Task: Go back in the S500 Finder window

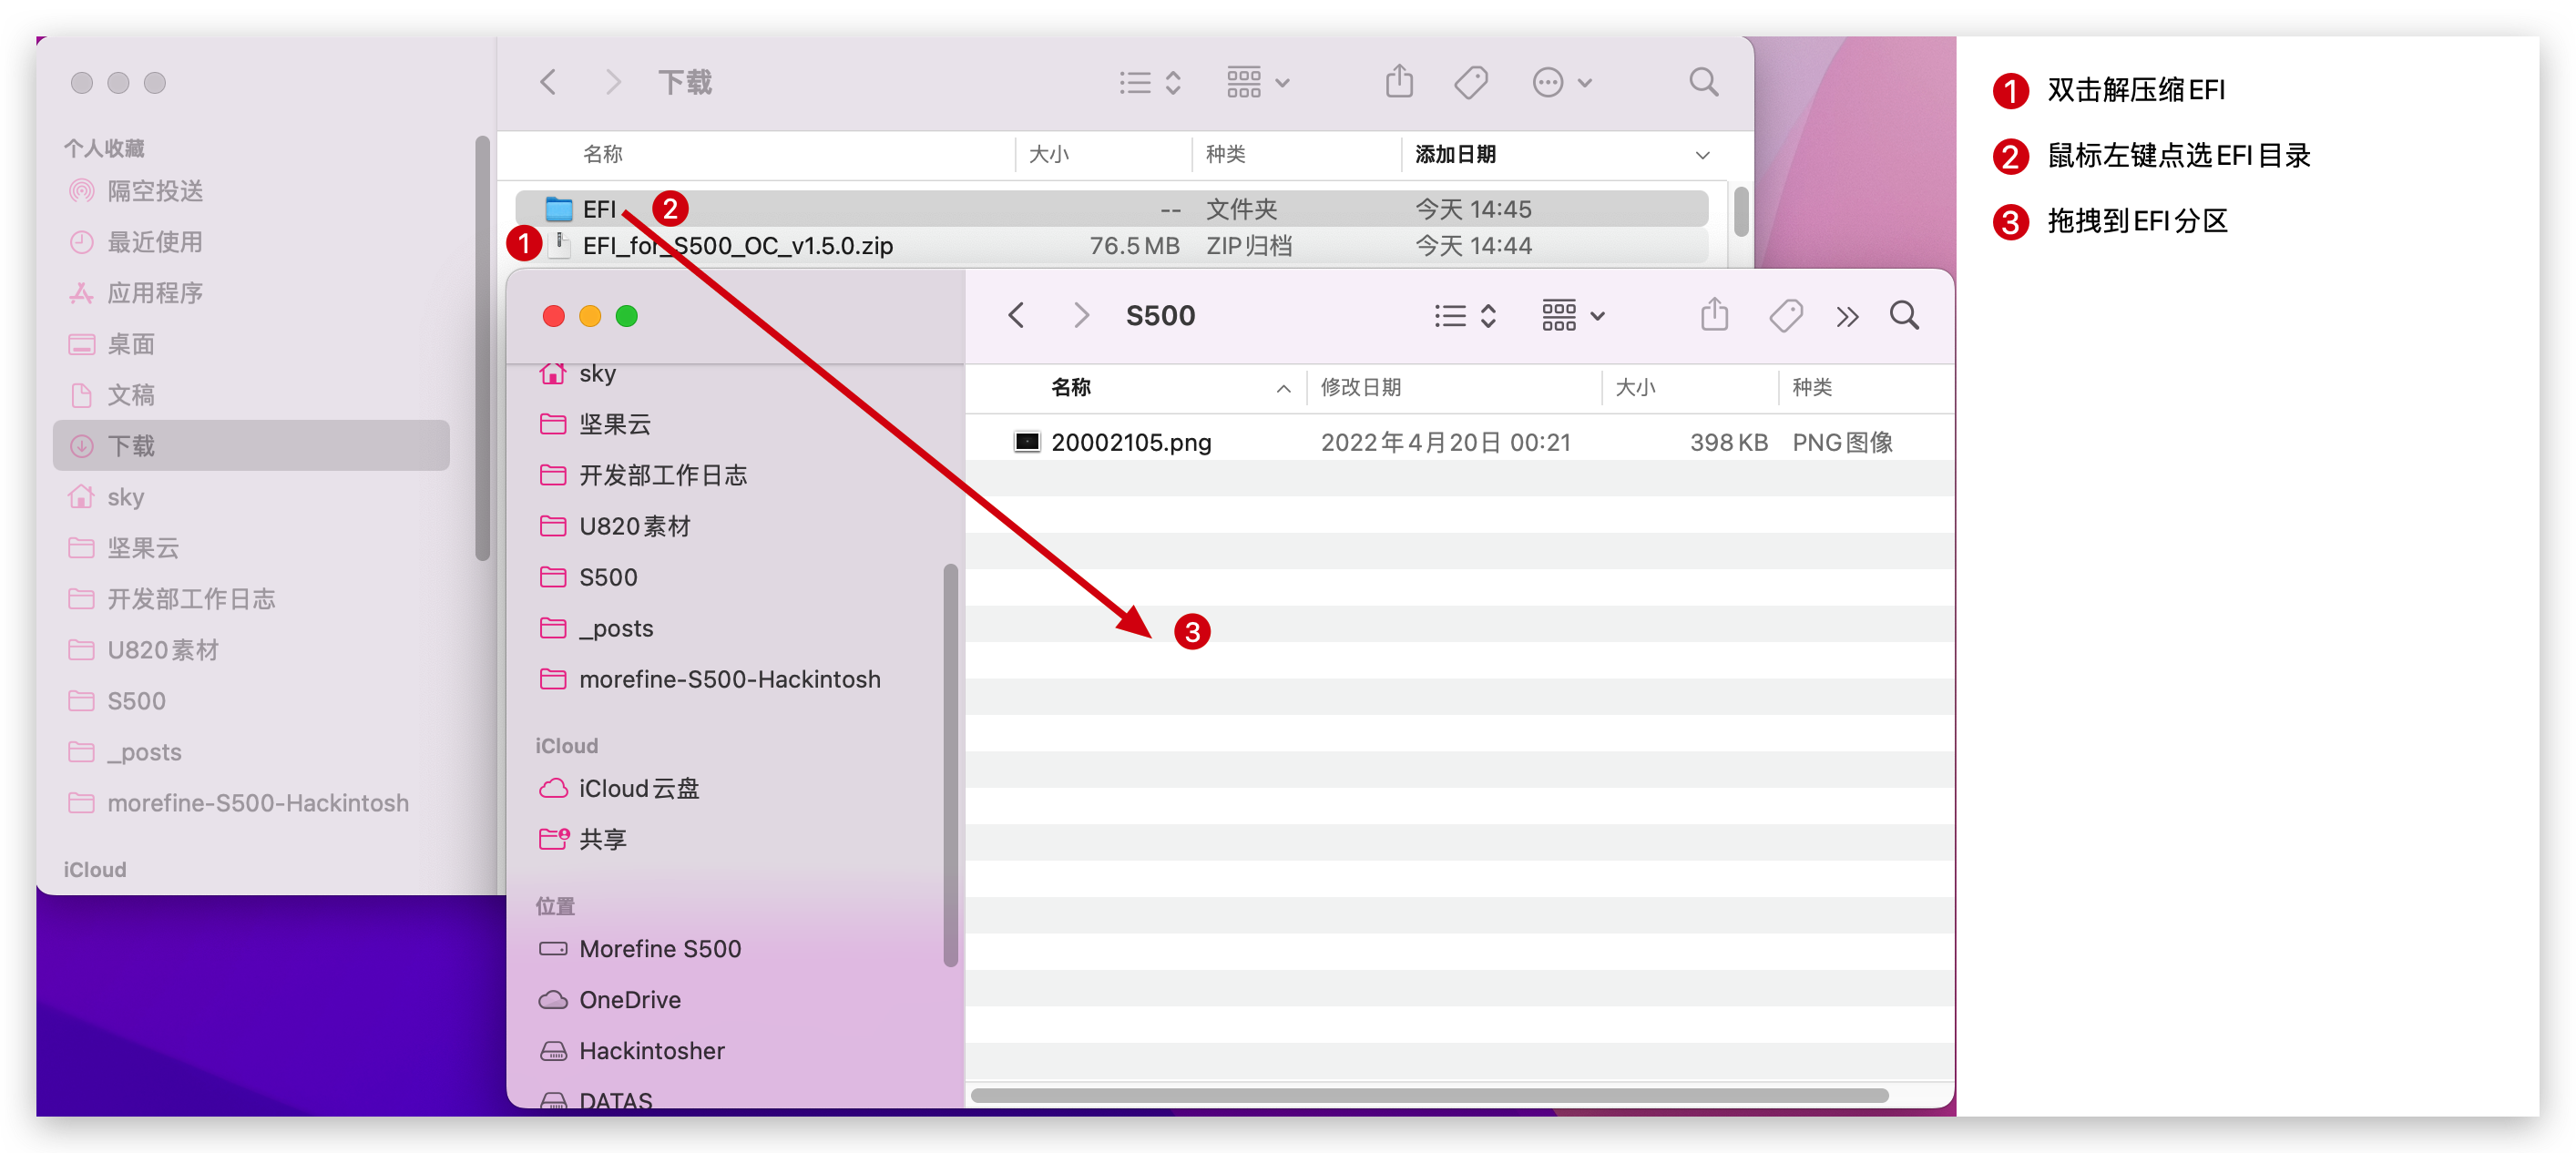Action: click(x=1016, y=316)
